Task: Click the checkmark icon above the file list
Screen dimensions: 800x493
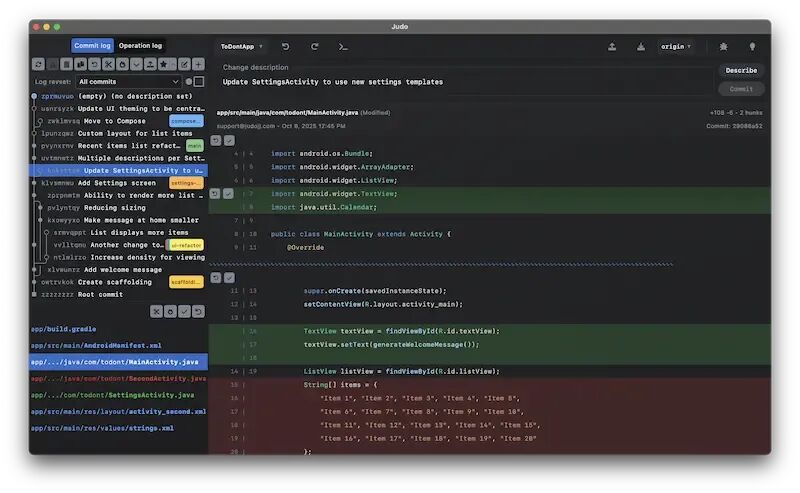Action: (x=184, y=311)
